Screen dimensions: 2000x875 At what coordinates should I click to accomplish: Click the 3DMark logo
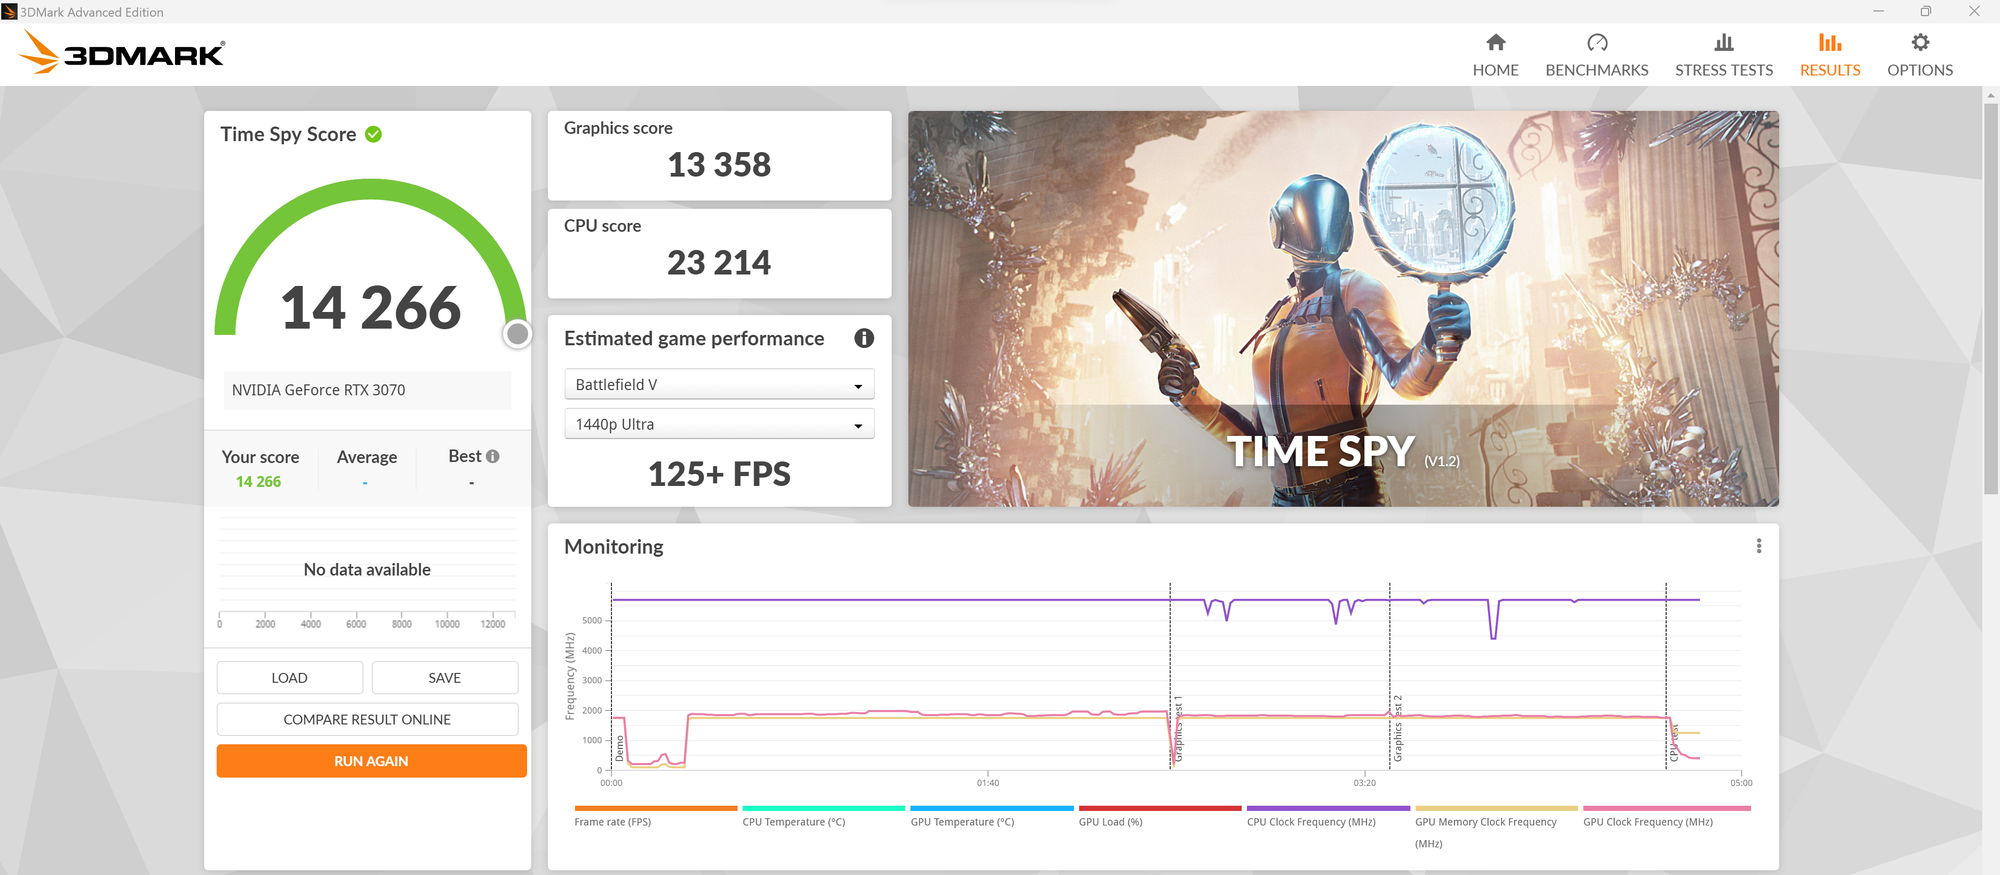click(122, 52)
